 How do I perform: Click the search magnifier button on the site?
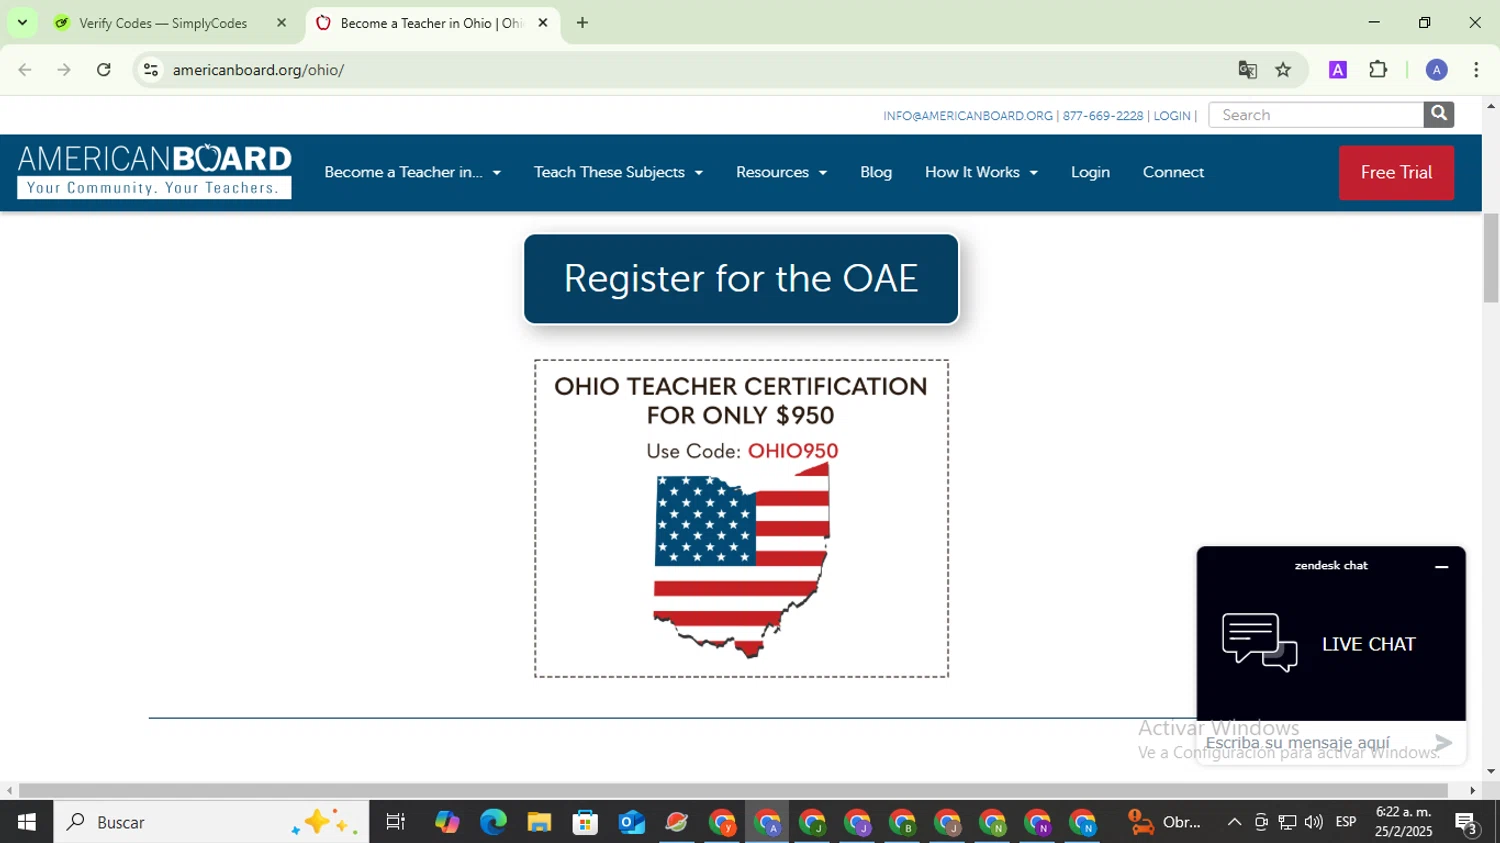click(1438, 115)
